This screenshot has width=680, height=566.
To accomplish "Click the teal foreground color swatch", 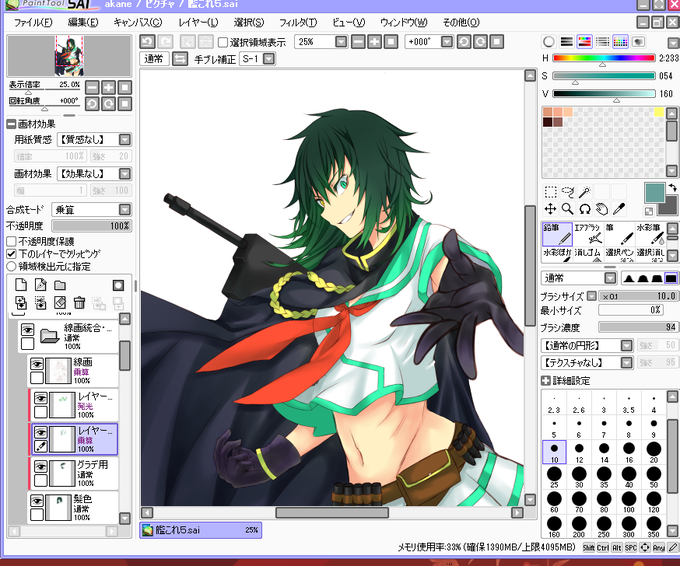I will click(x=654, y=193).
